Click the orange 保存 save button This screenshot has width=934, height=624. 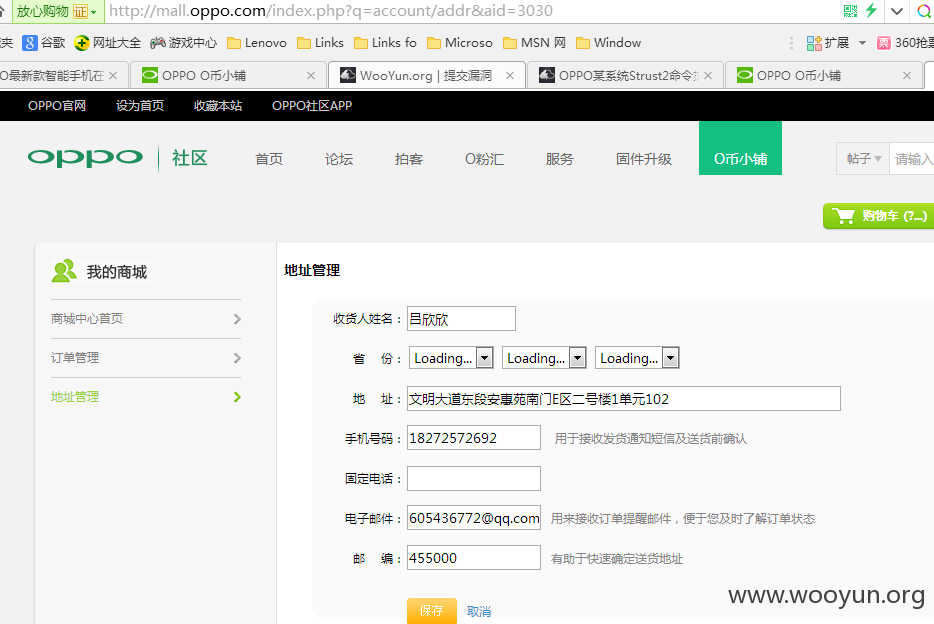pos(432,611)
